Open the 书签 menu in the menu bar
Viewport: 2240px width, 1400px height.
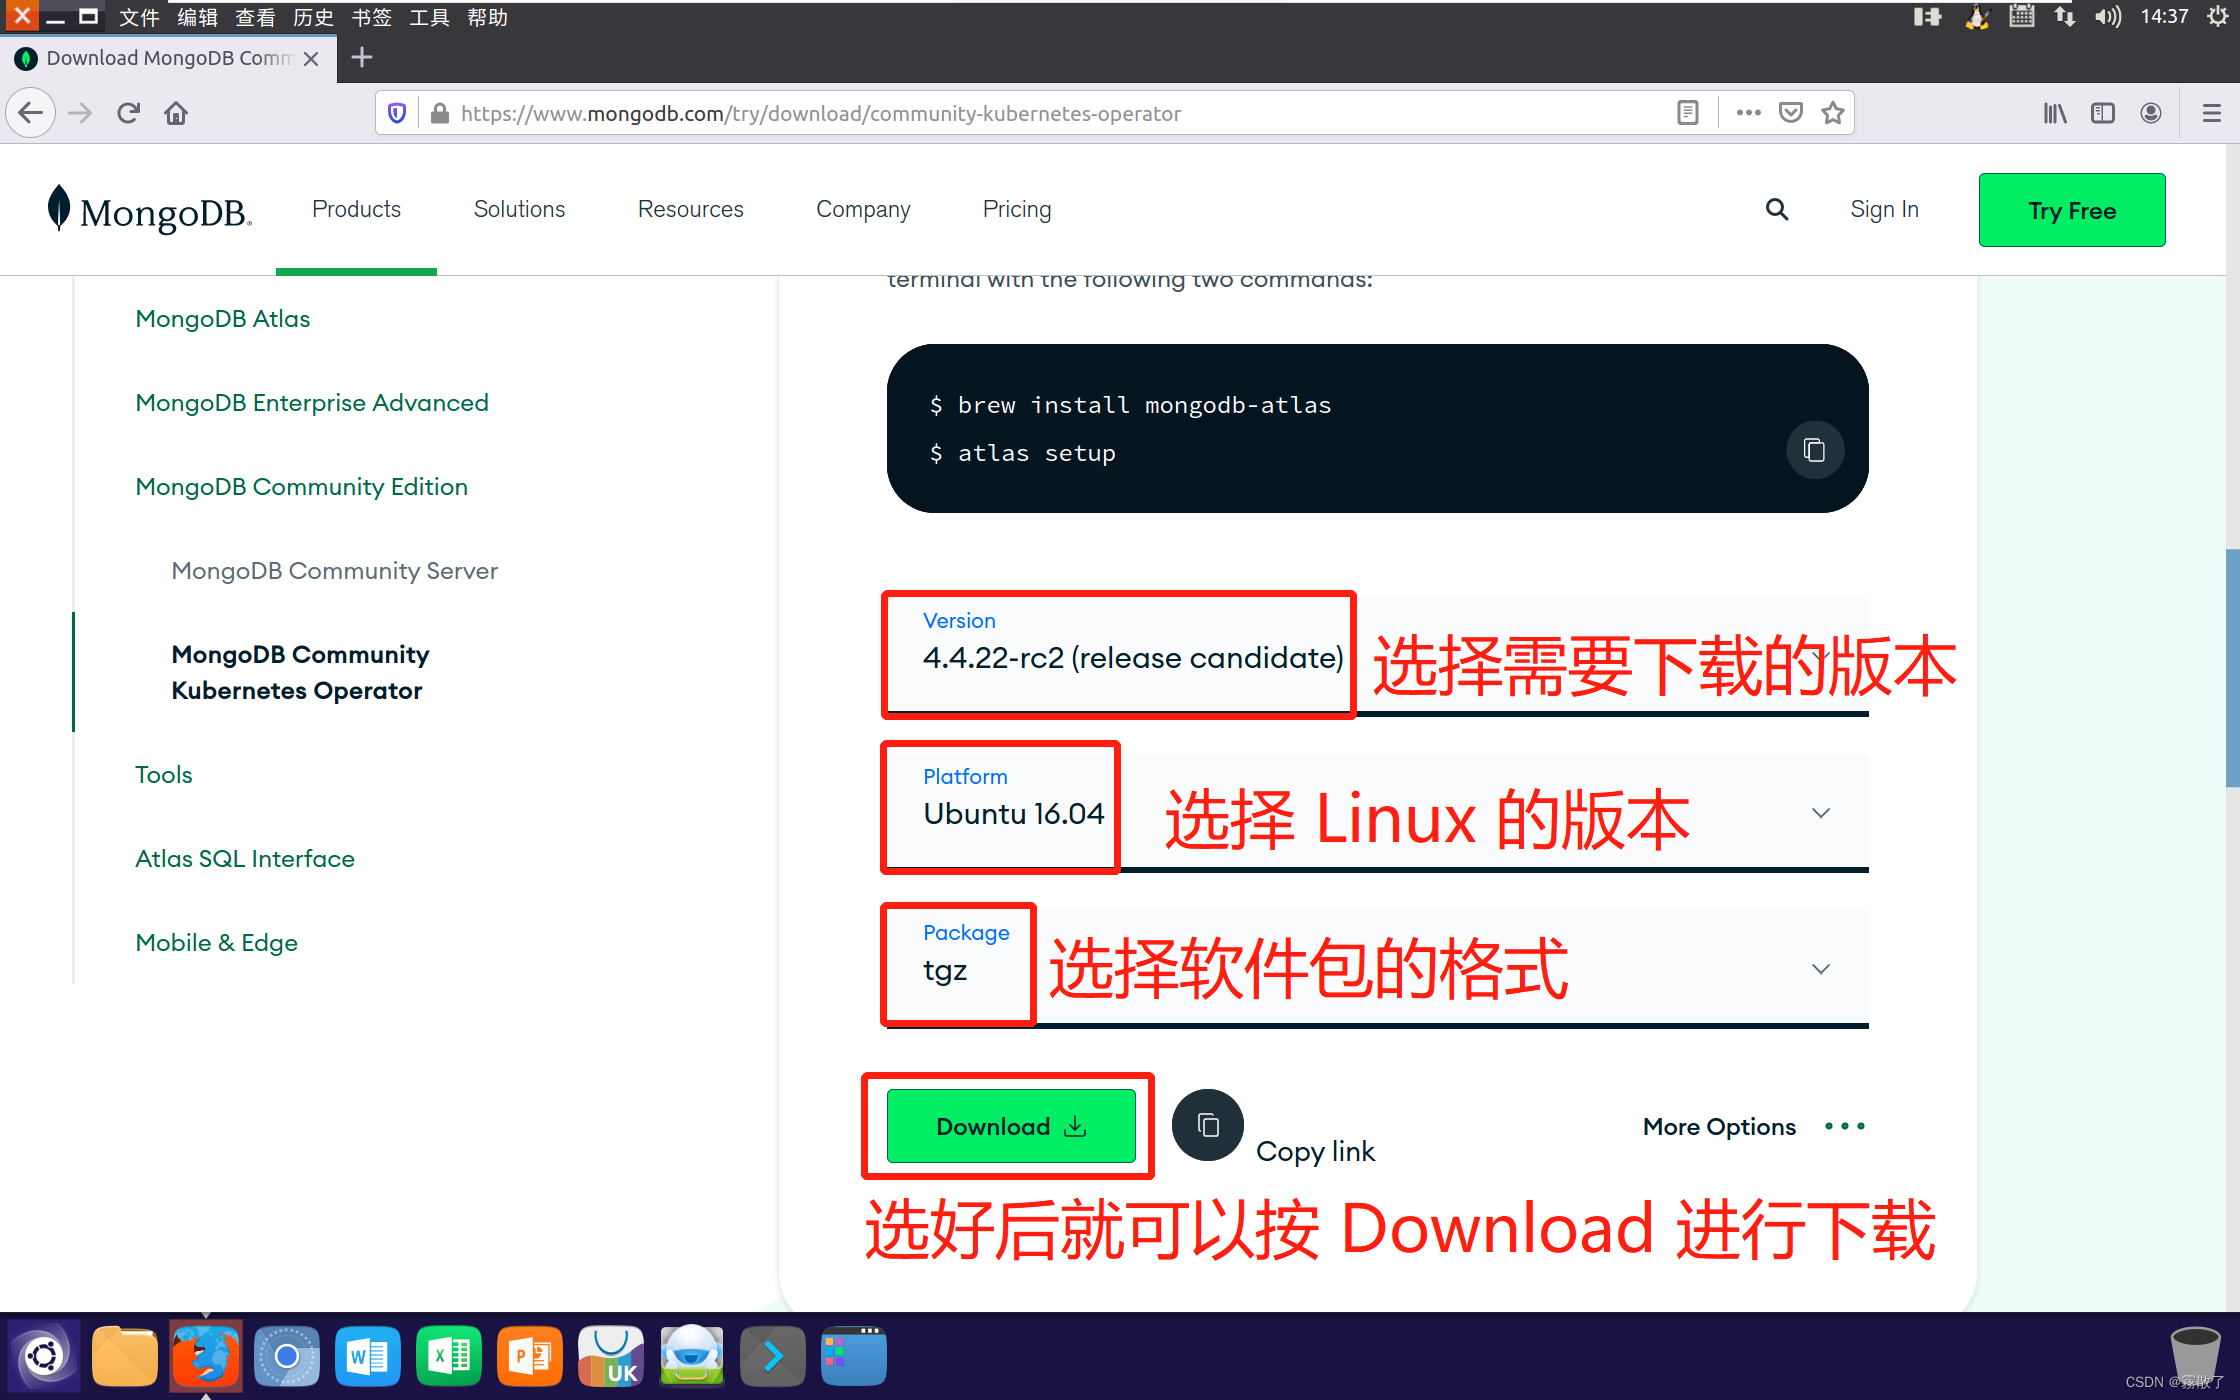(x=370, y=16)
